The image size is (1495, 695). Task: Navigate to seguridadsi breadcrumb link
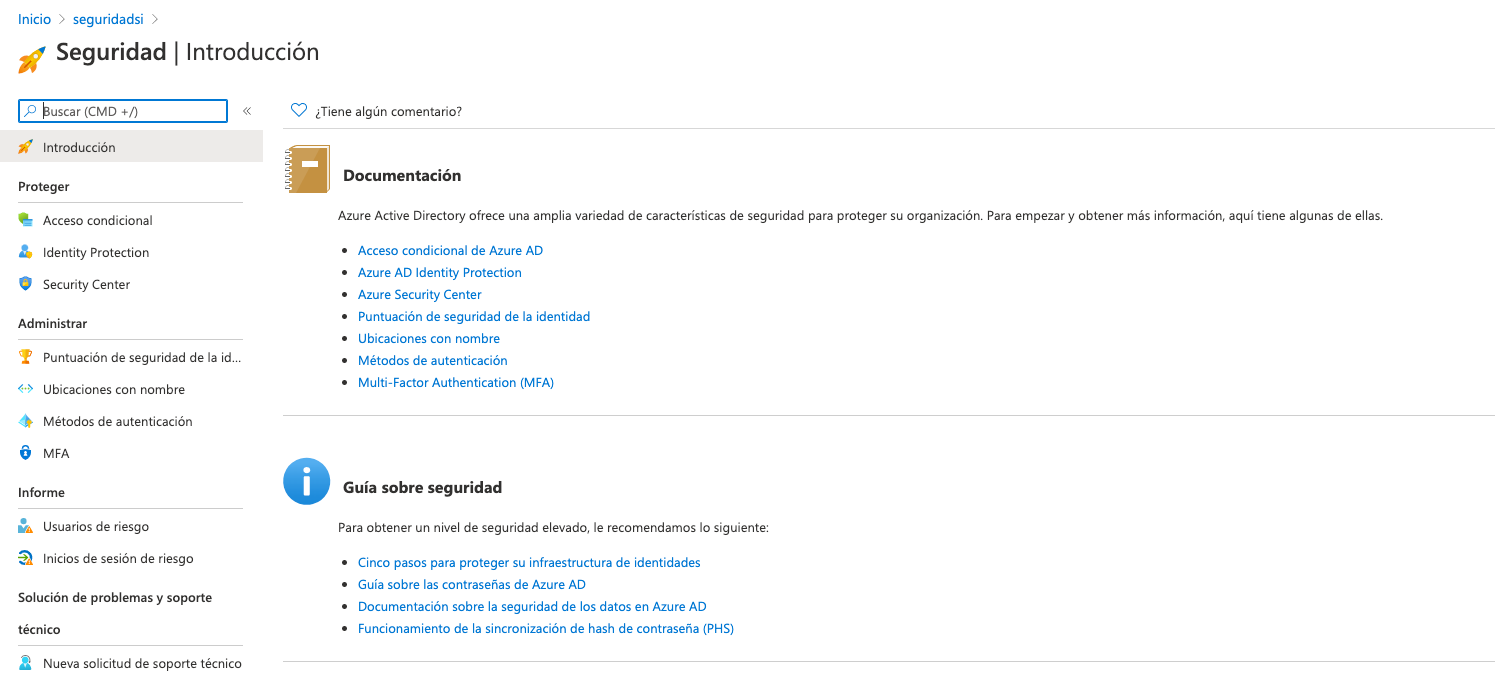click(108, 19)
